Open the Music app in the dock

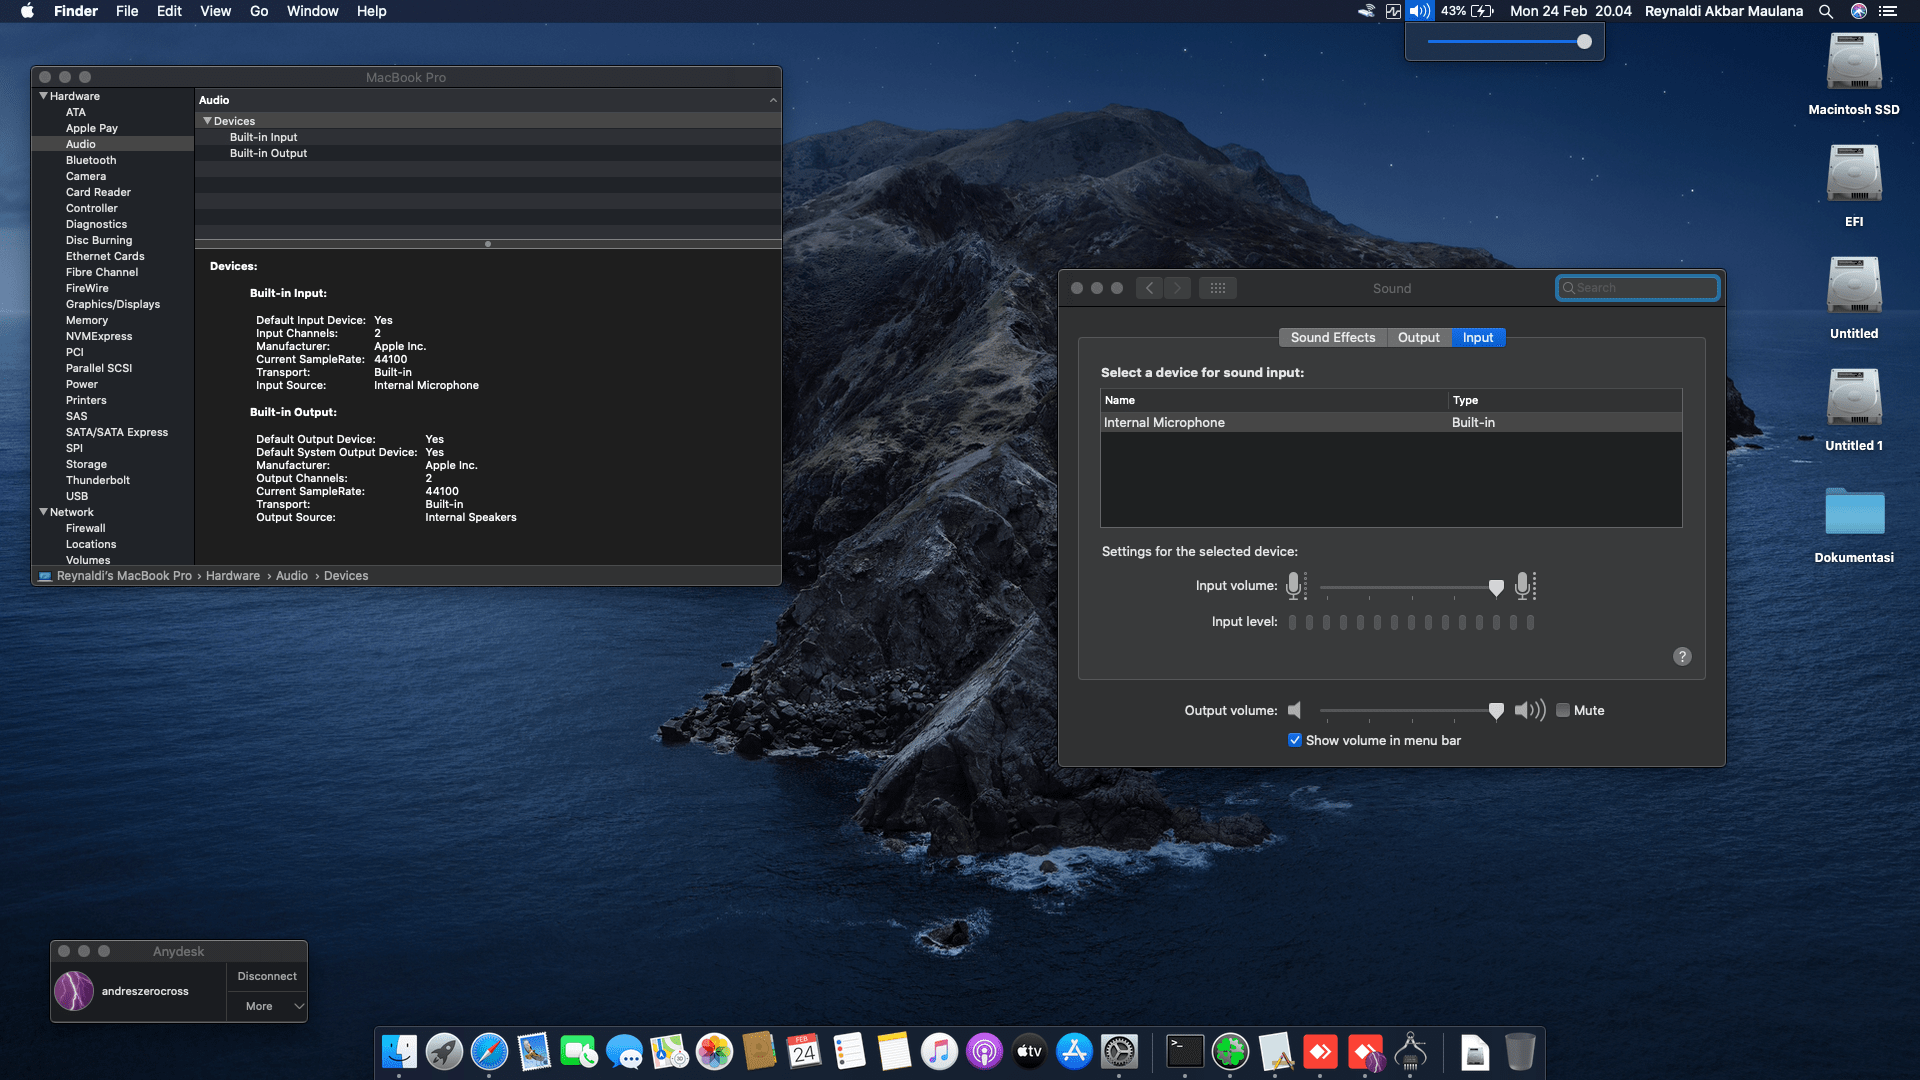tap(939, 1052)
